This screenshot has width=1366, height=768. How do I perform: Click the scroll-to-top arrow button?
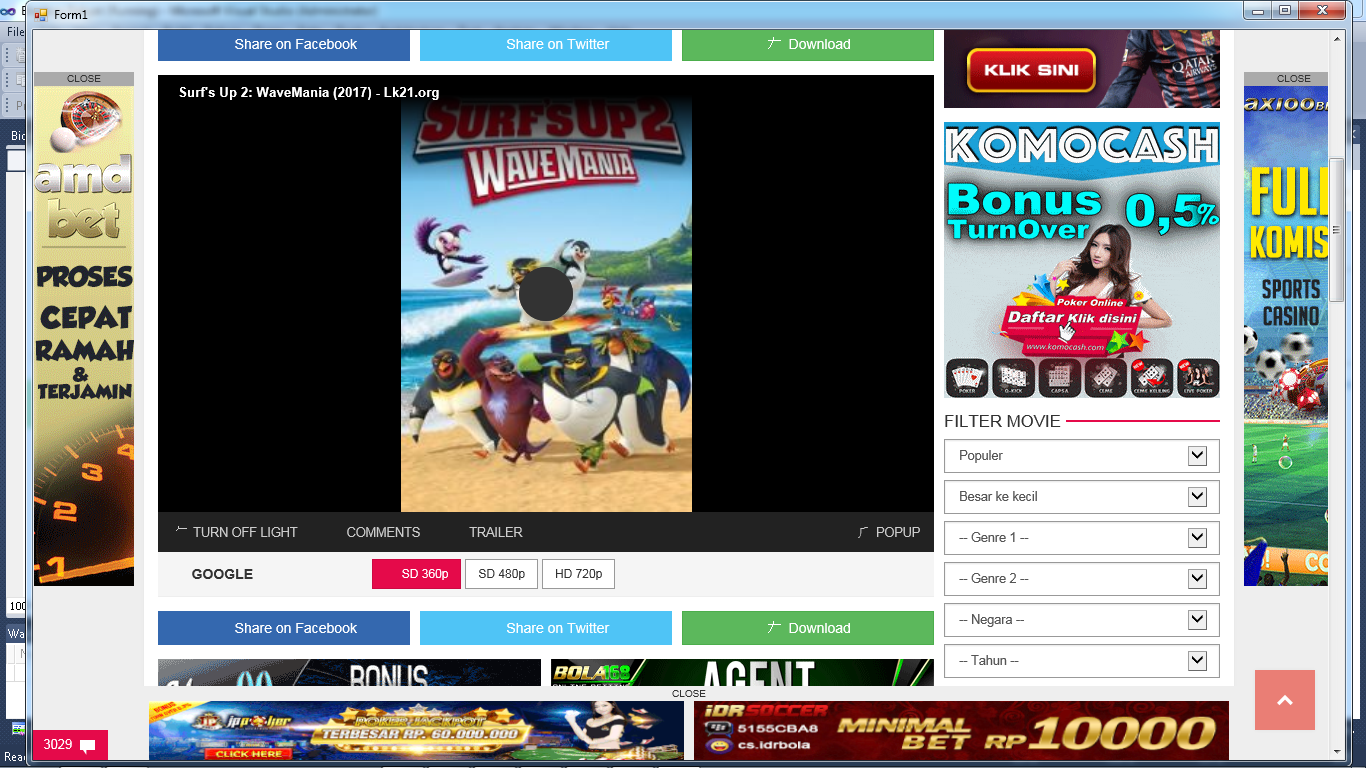1285,700
